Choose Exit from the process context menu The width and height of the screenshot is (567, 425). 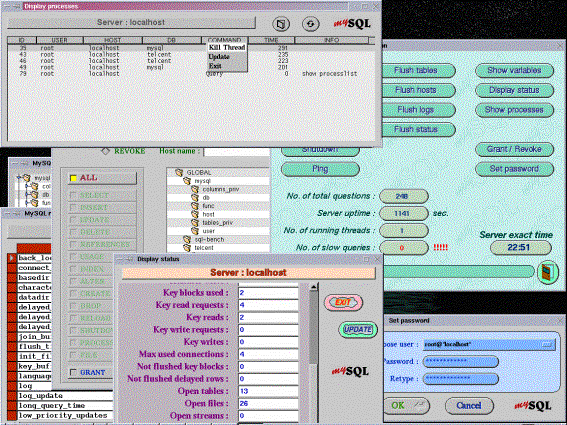[227, 66]
